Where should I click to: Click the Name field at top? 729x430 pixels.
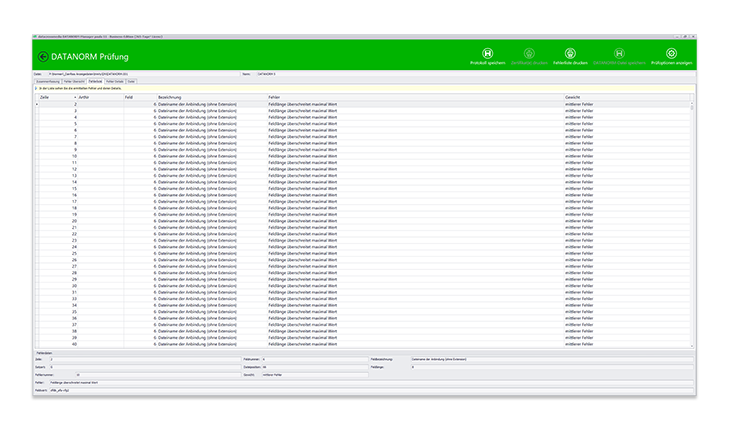(476, 74)
